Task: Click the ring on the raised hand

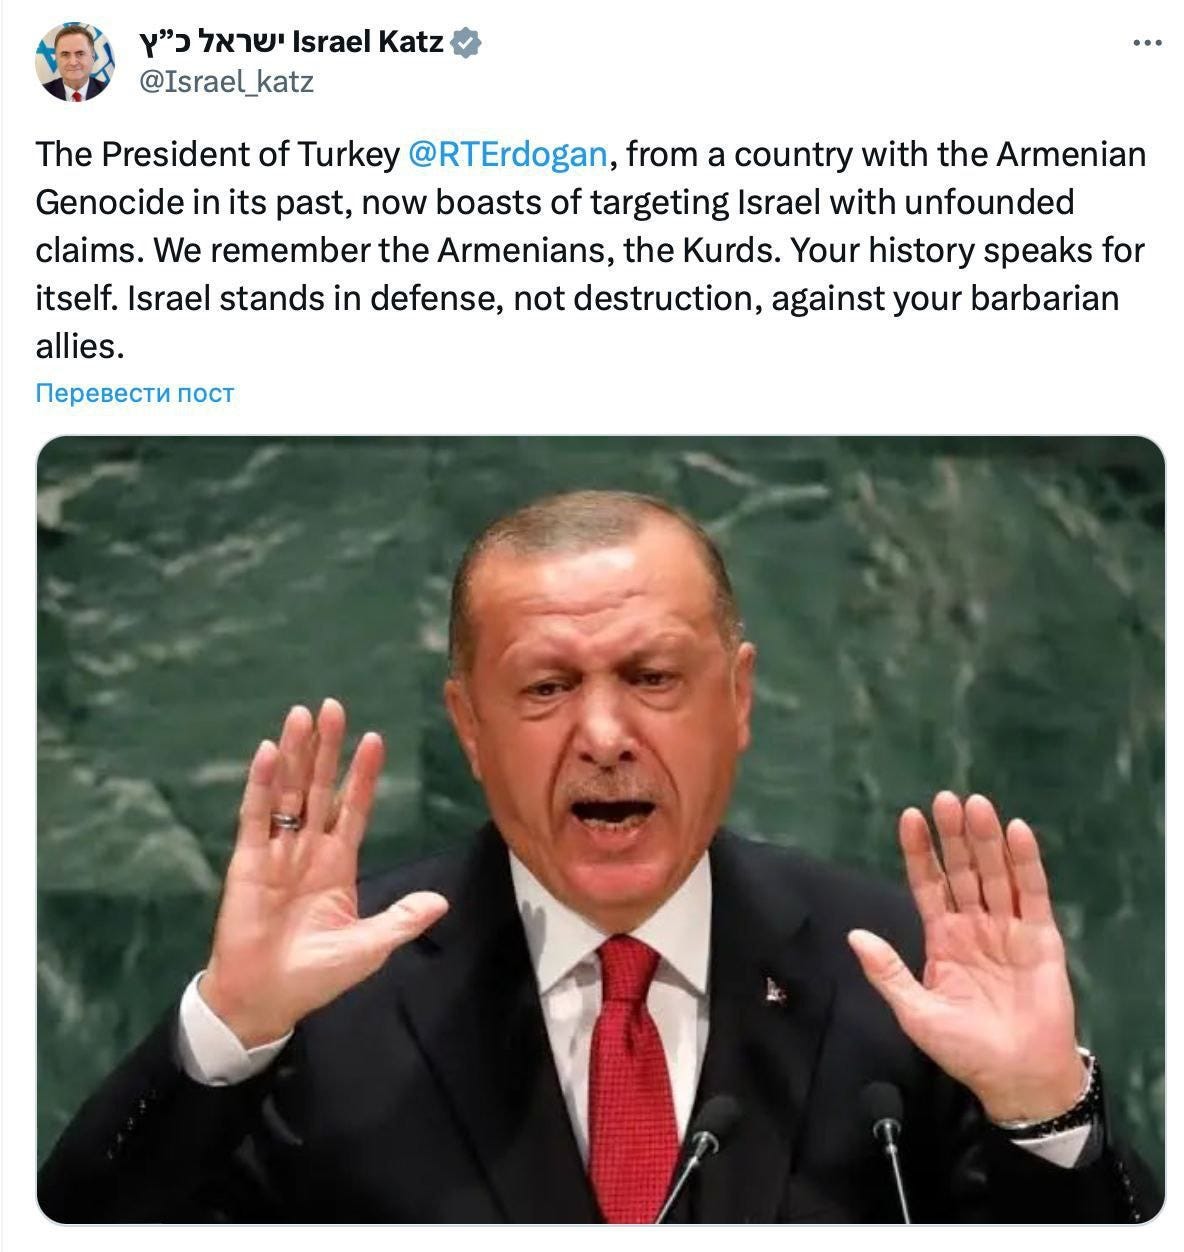Action: [x=287, y=820]
